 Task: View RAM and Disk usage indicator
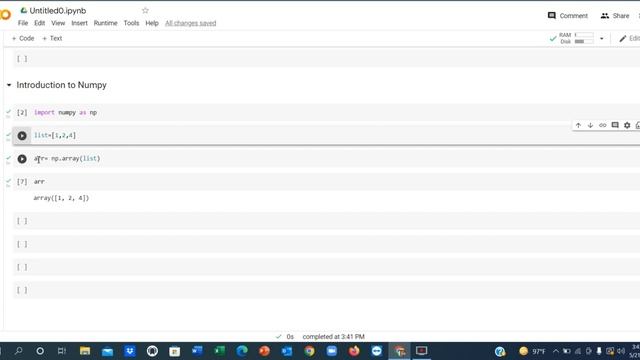click(576, 38)
